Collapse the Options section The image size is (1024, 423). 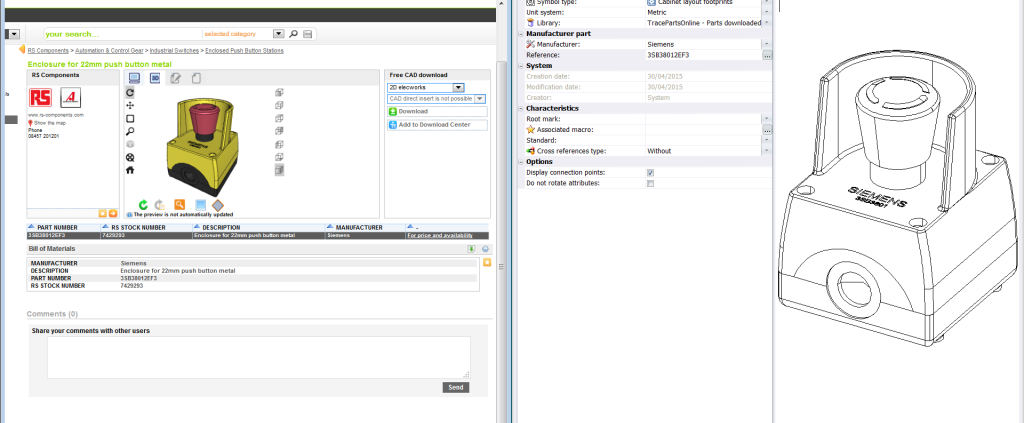(x=520, y=162)
